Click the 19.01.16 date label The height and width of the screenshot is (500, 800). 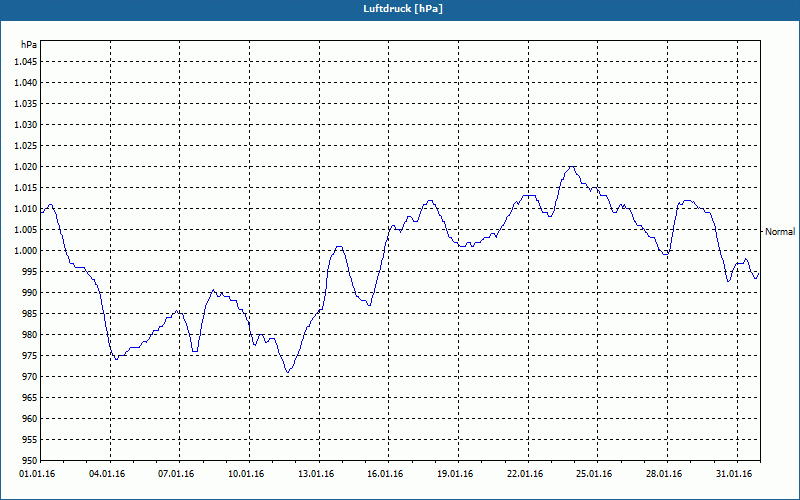(x=455, y=474)
